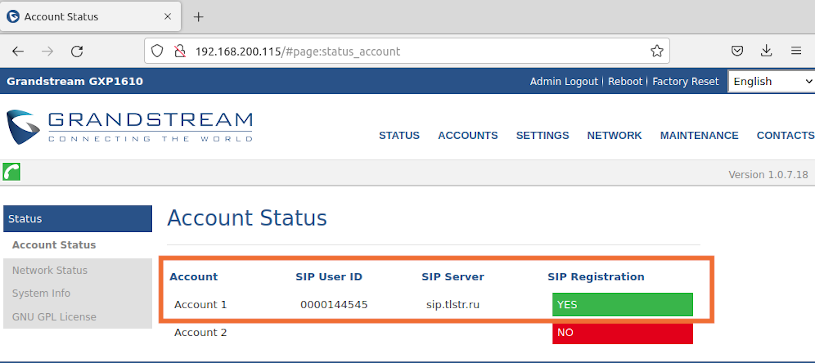Open the downloads arrow icon

tap(766, 50)
